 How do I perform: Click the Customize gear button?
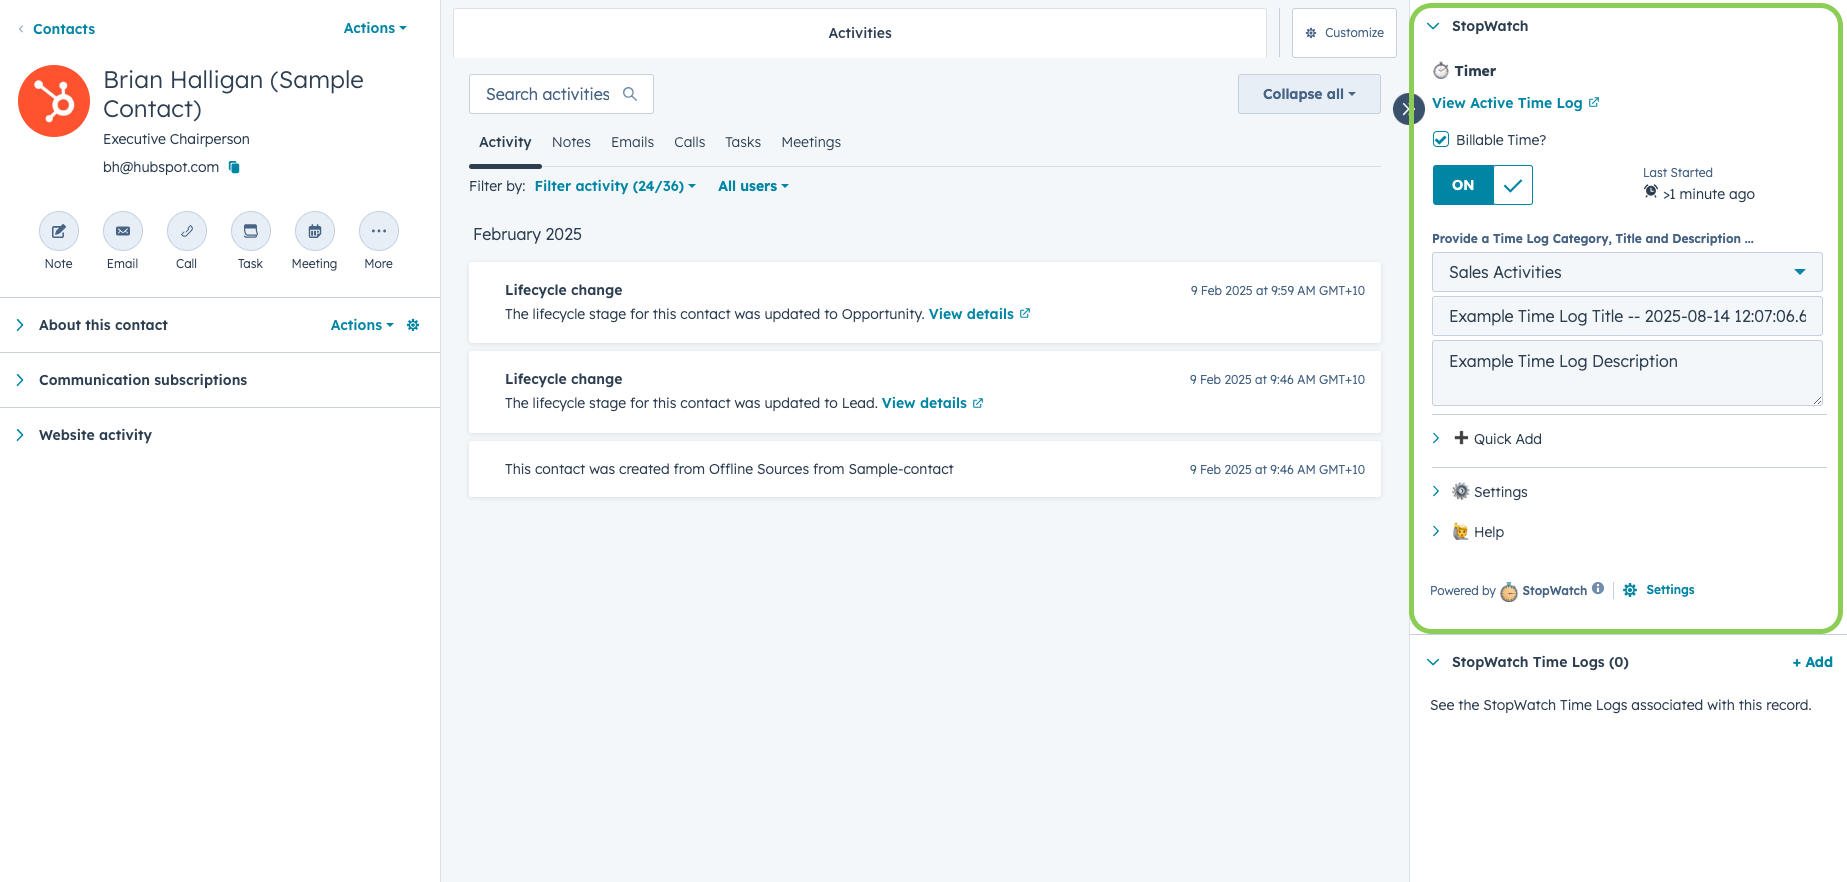[x=1344, y=33]
